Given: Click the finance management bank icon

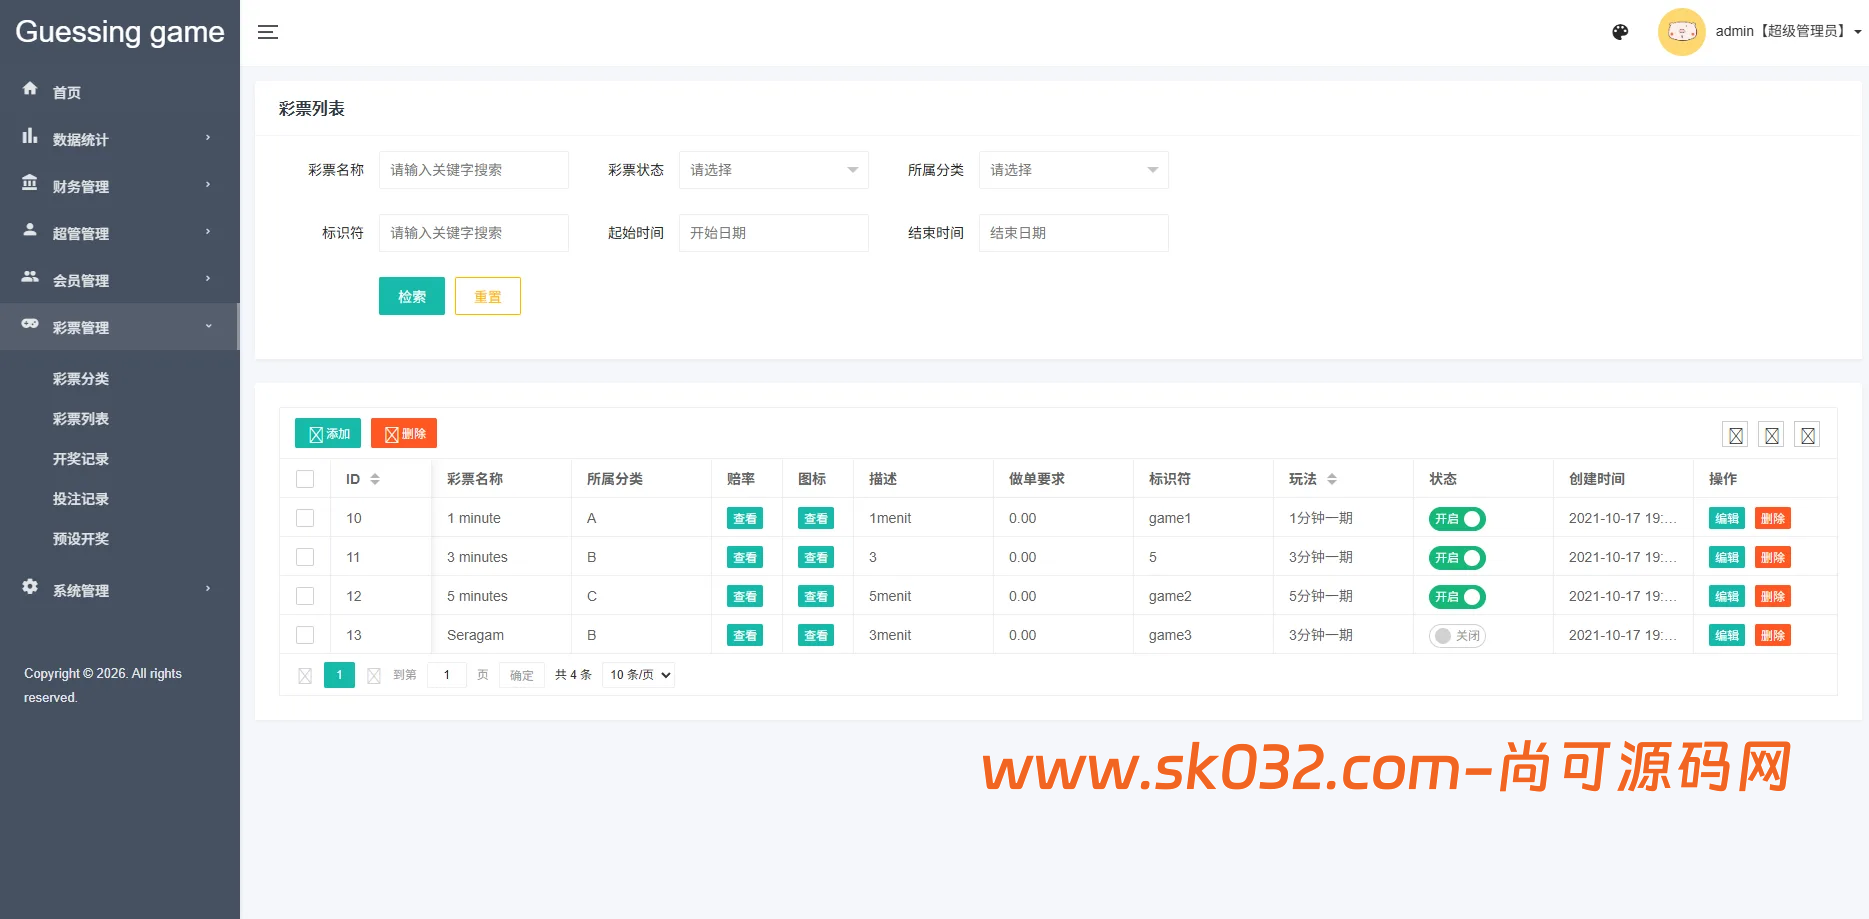Looking at the screenshot, I should (x=30, y=183).
